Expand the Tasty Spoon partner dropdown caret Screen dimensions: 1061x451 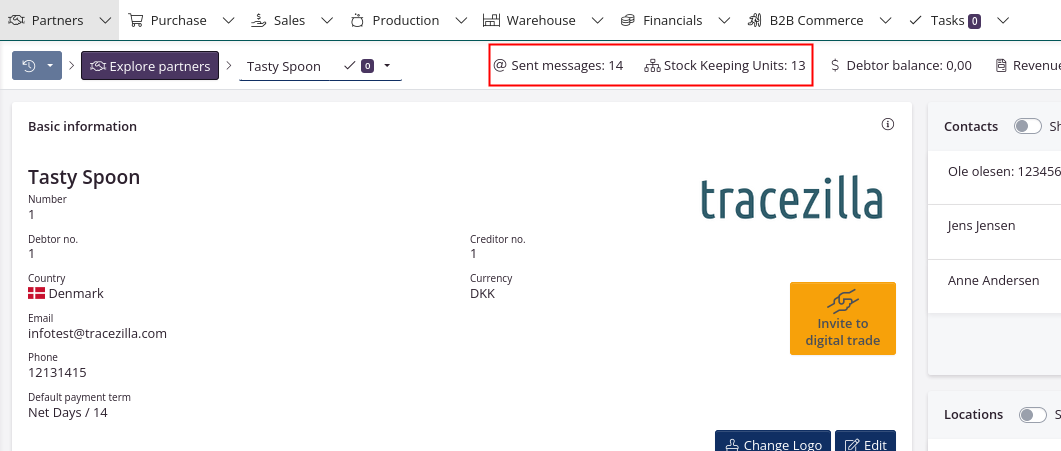pyautogui.click(x=387, y=66)
